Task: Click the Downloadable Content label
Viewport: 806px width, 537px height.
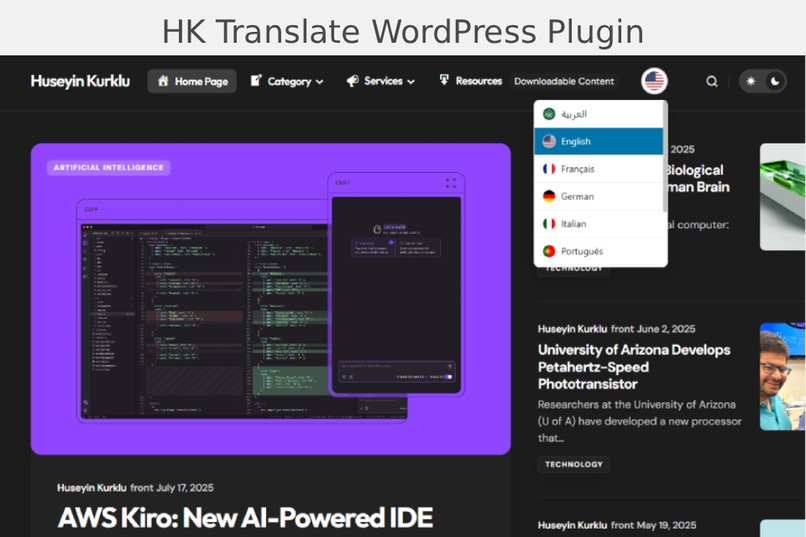Action: (564, 81)
